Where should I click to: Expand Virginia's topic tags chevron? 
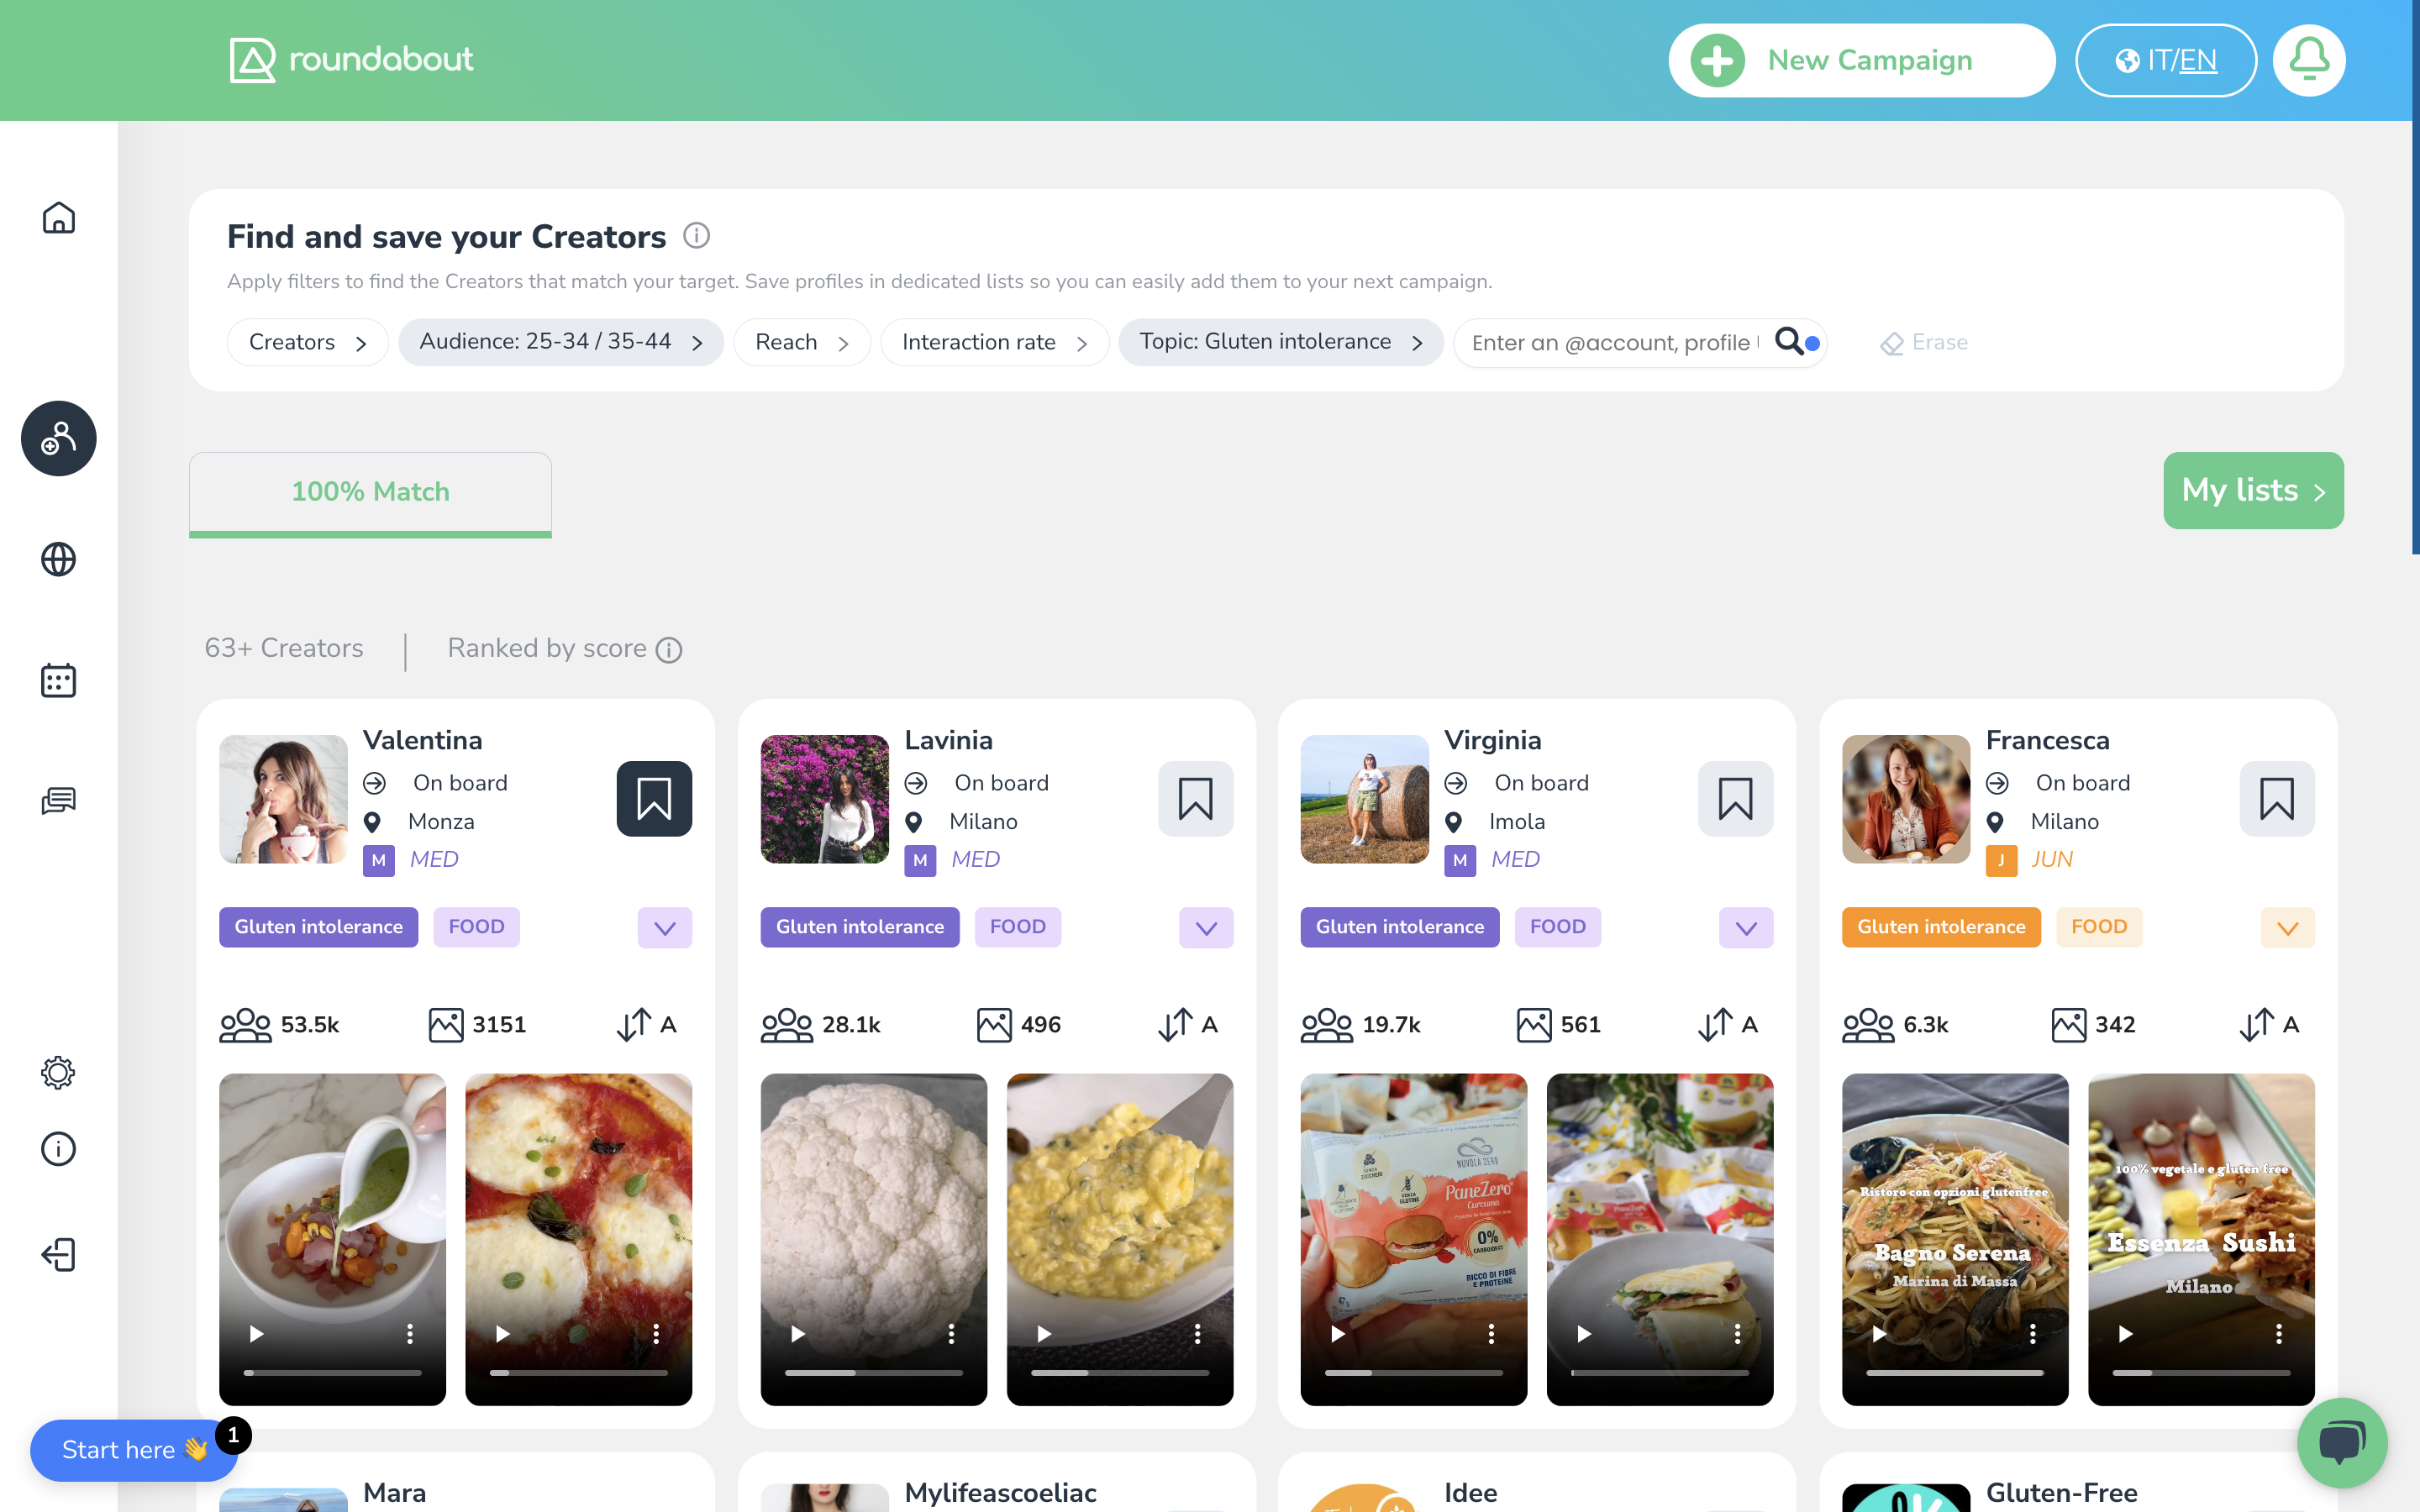coord(1746,928)
